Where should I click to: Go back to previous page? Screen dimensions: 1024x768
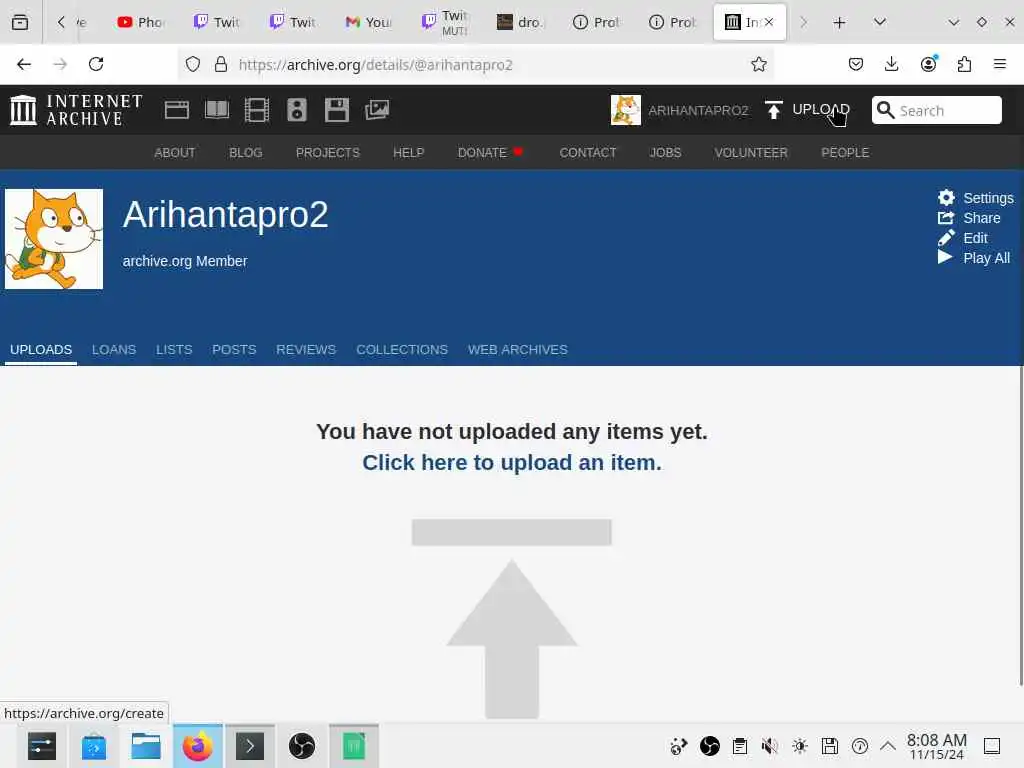click(24, 64)
